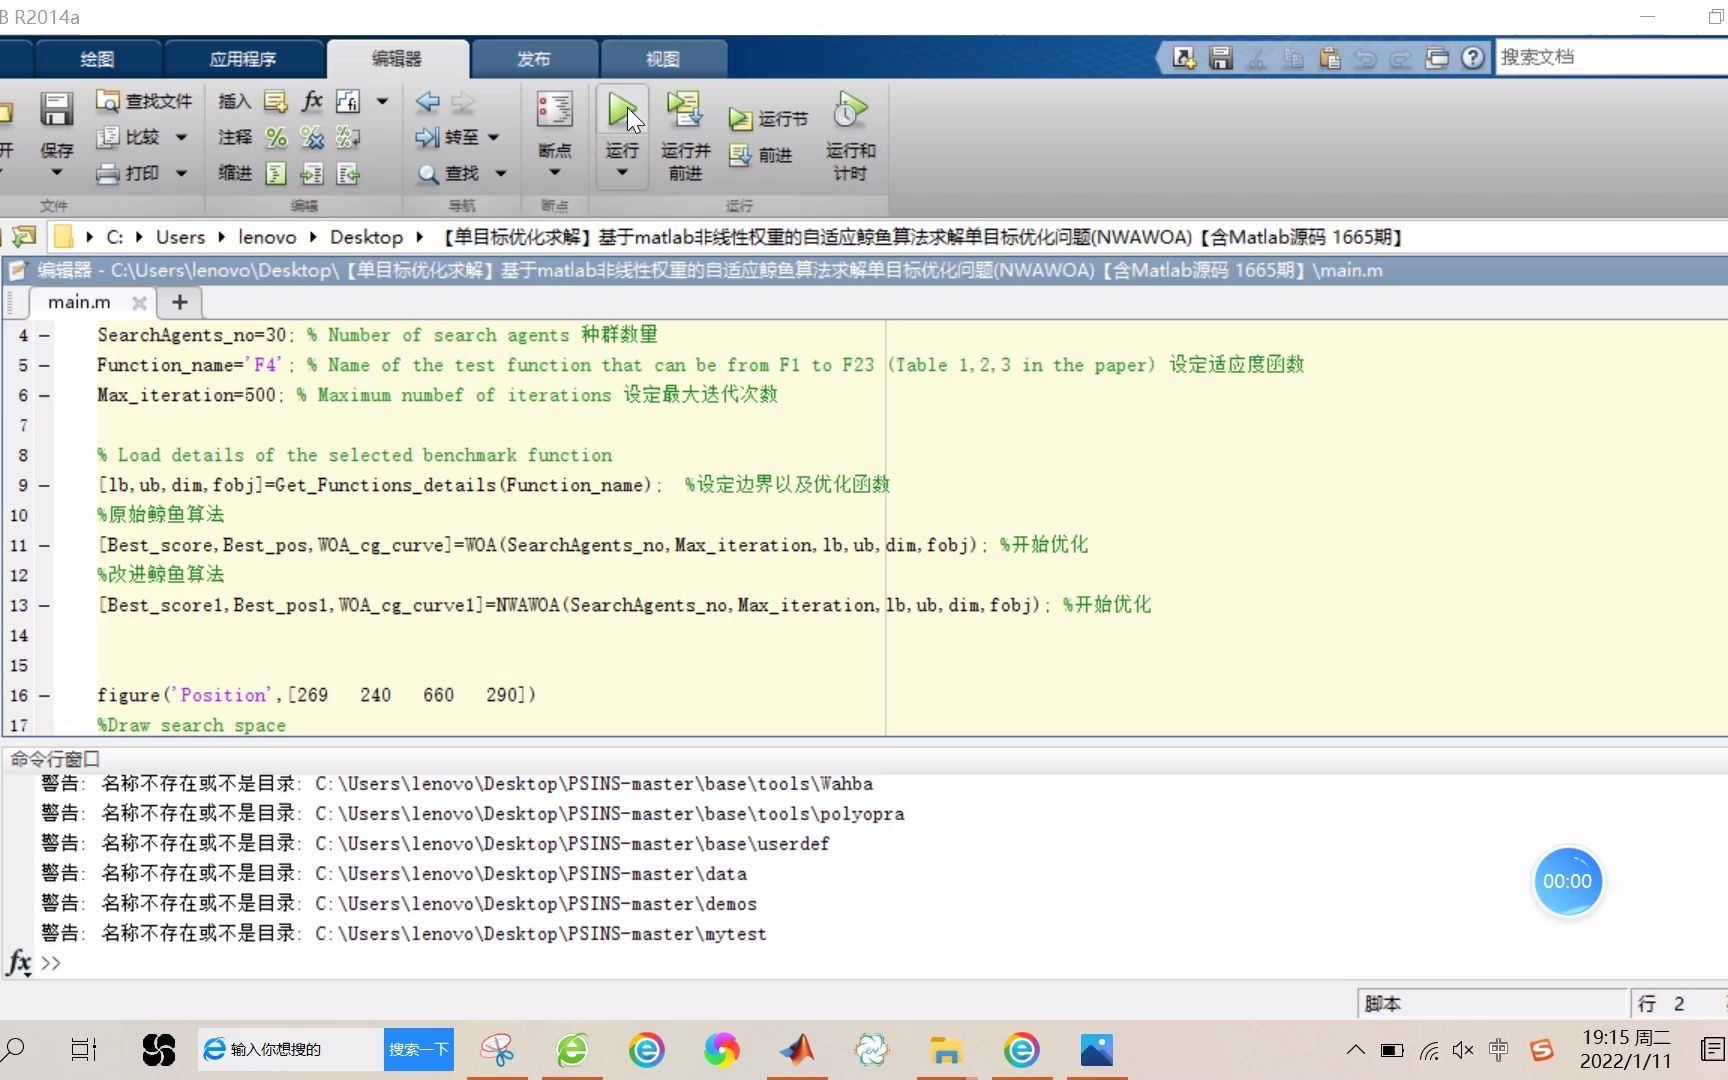The image size is (1728, 1080).
Task: Click Run and Advance (运行并前进)
Action: 685,135
